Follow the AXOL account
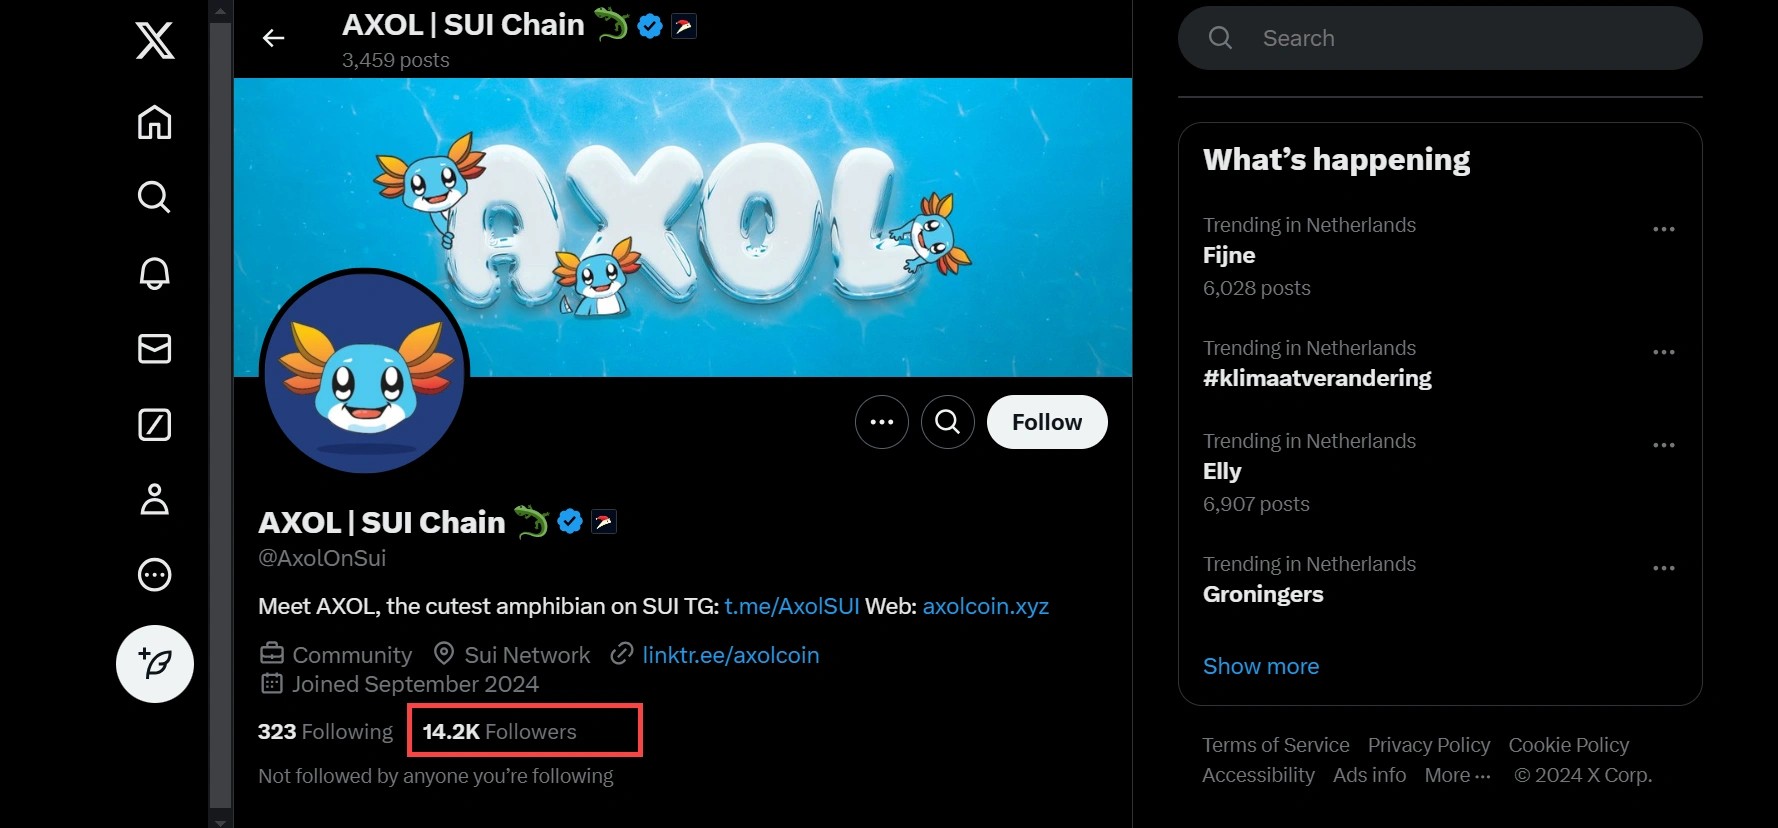Screen dimensions: 1778x828 tap(1046, 422)
